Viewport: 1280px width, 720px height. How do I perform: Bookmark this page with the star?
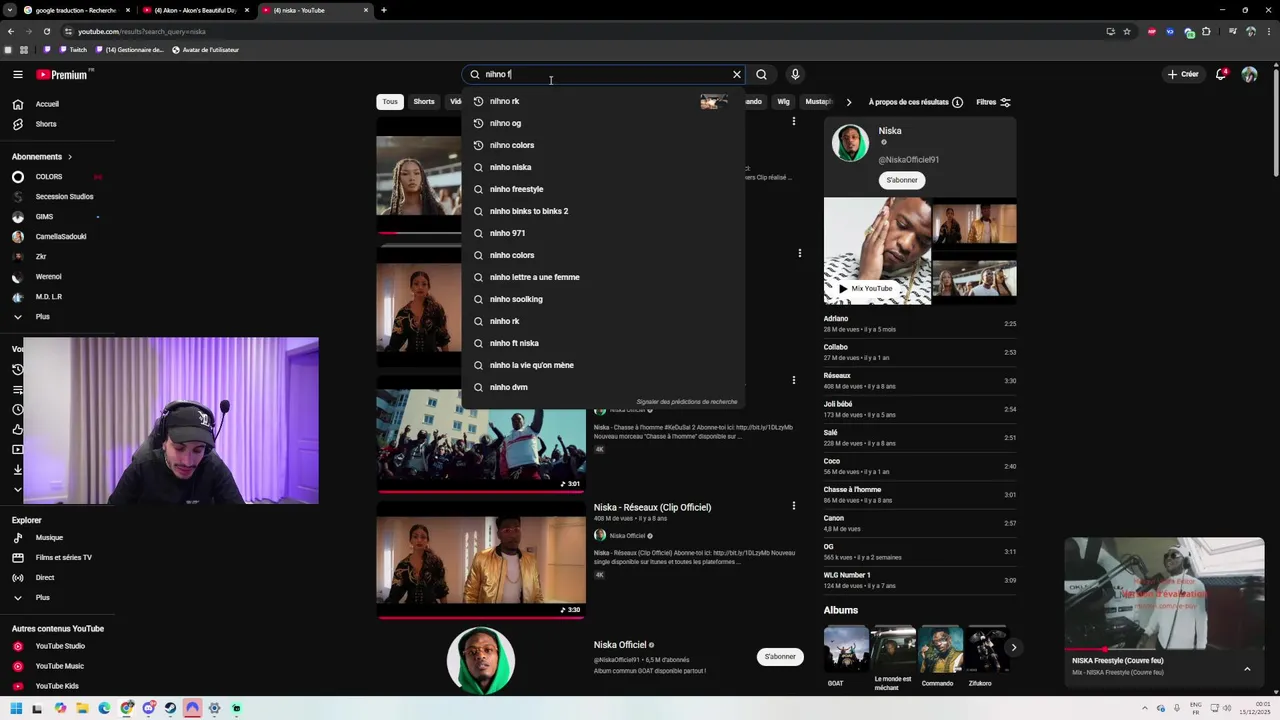(1127, 31)
